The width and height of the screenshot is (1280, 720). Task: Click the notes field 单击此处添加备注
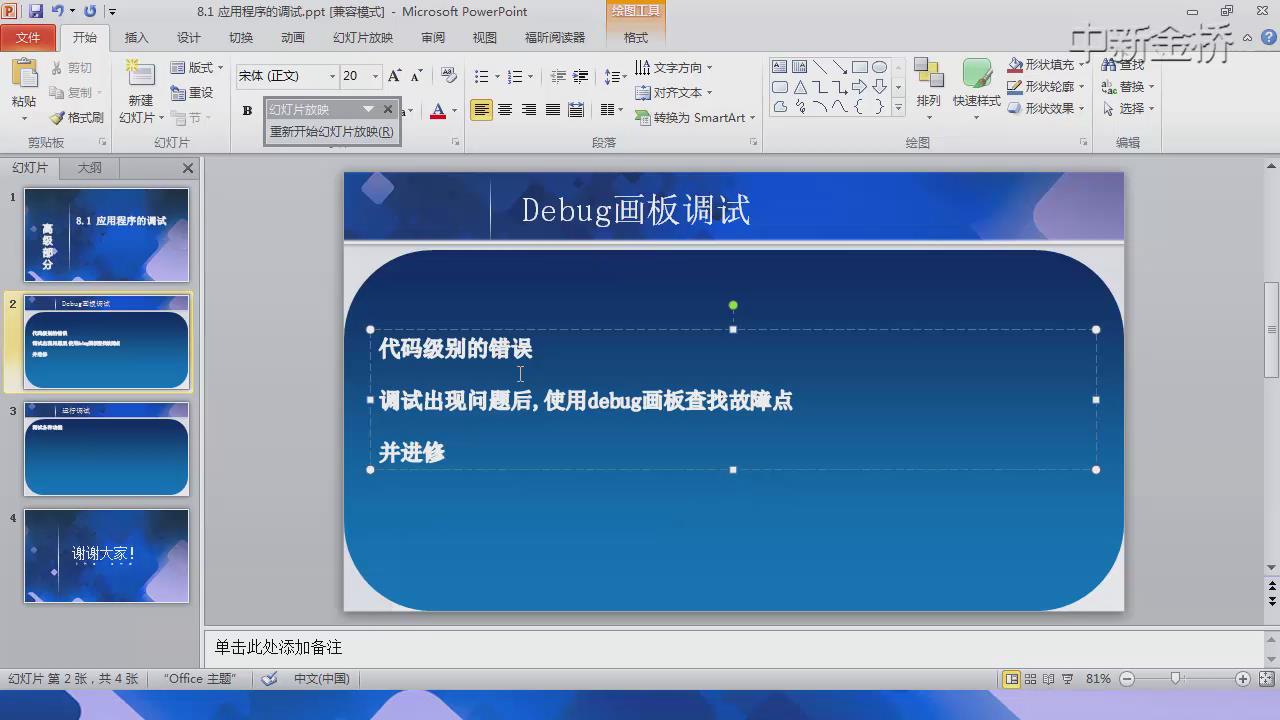pyautogui.click(x=735, y=647)
